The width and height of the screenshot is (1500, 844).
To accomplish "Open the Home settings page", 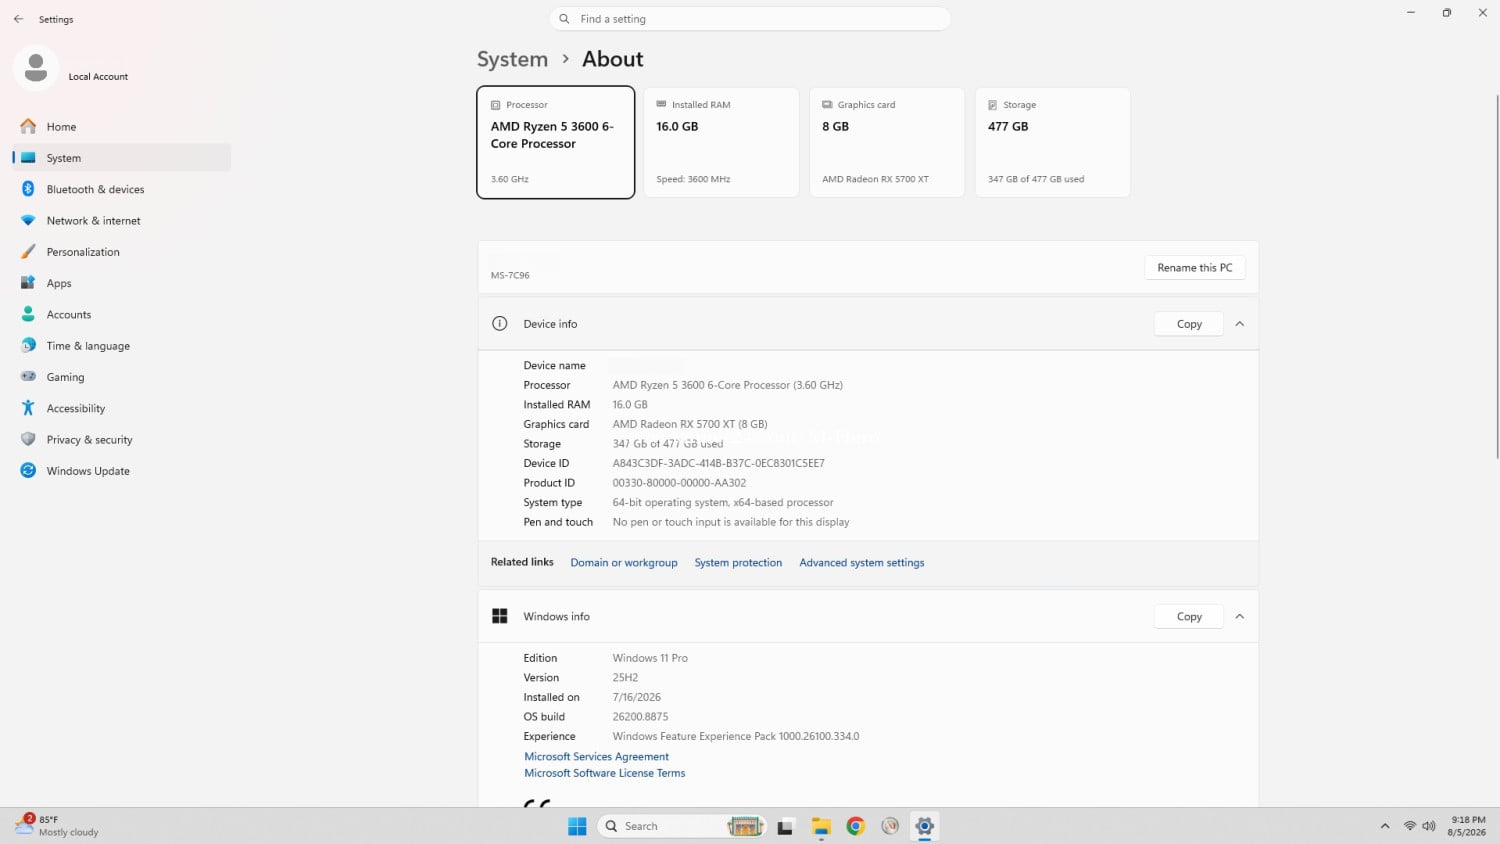I will coord(121,127).
